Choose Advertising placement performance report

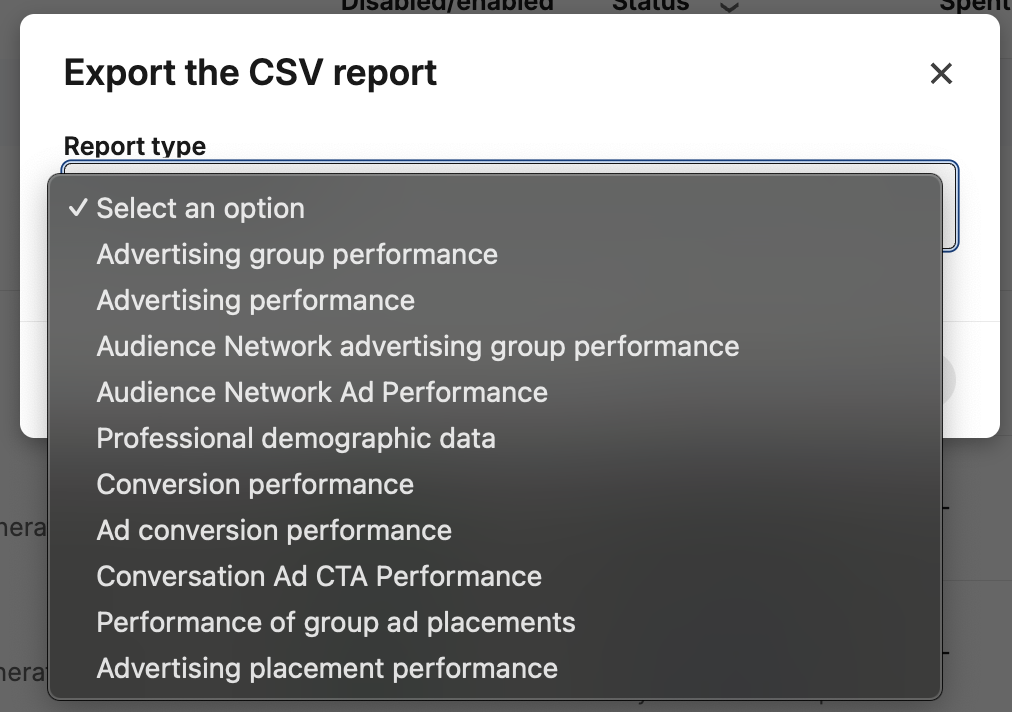point(326,668)
